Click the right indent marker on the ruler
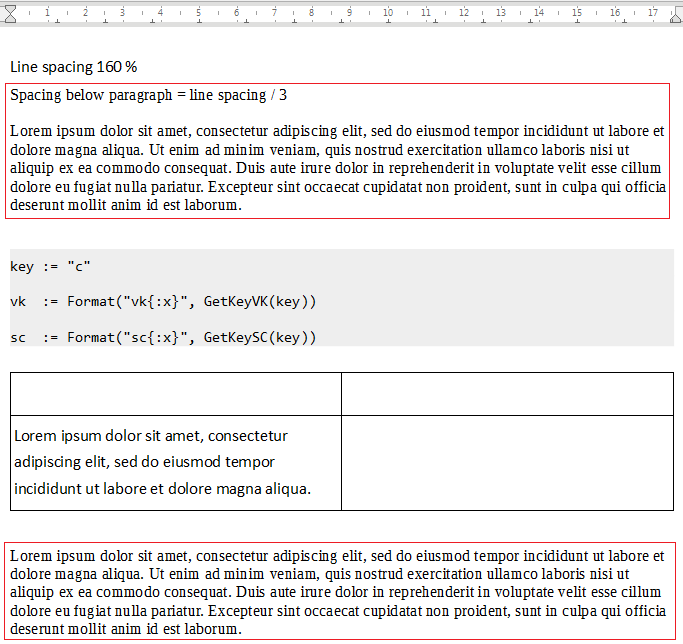 (x=676, y=17)
